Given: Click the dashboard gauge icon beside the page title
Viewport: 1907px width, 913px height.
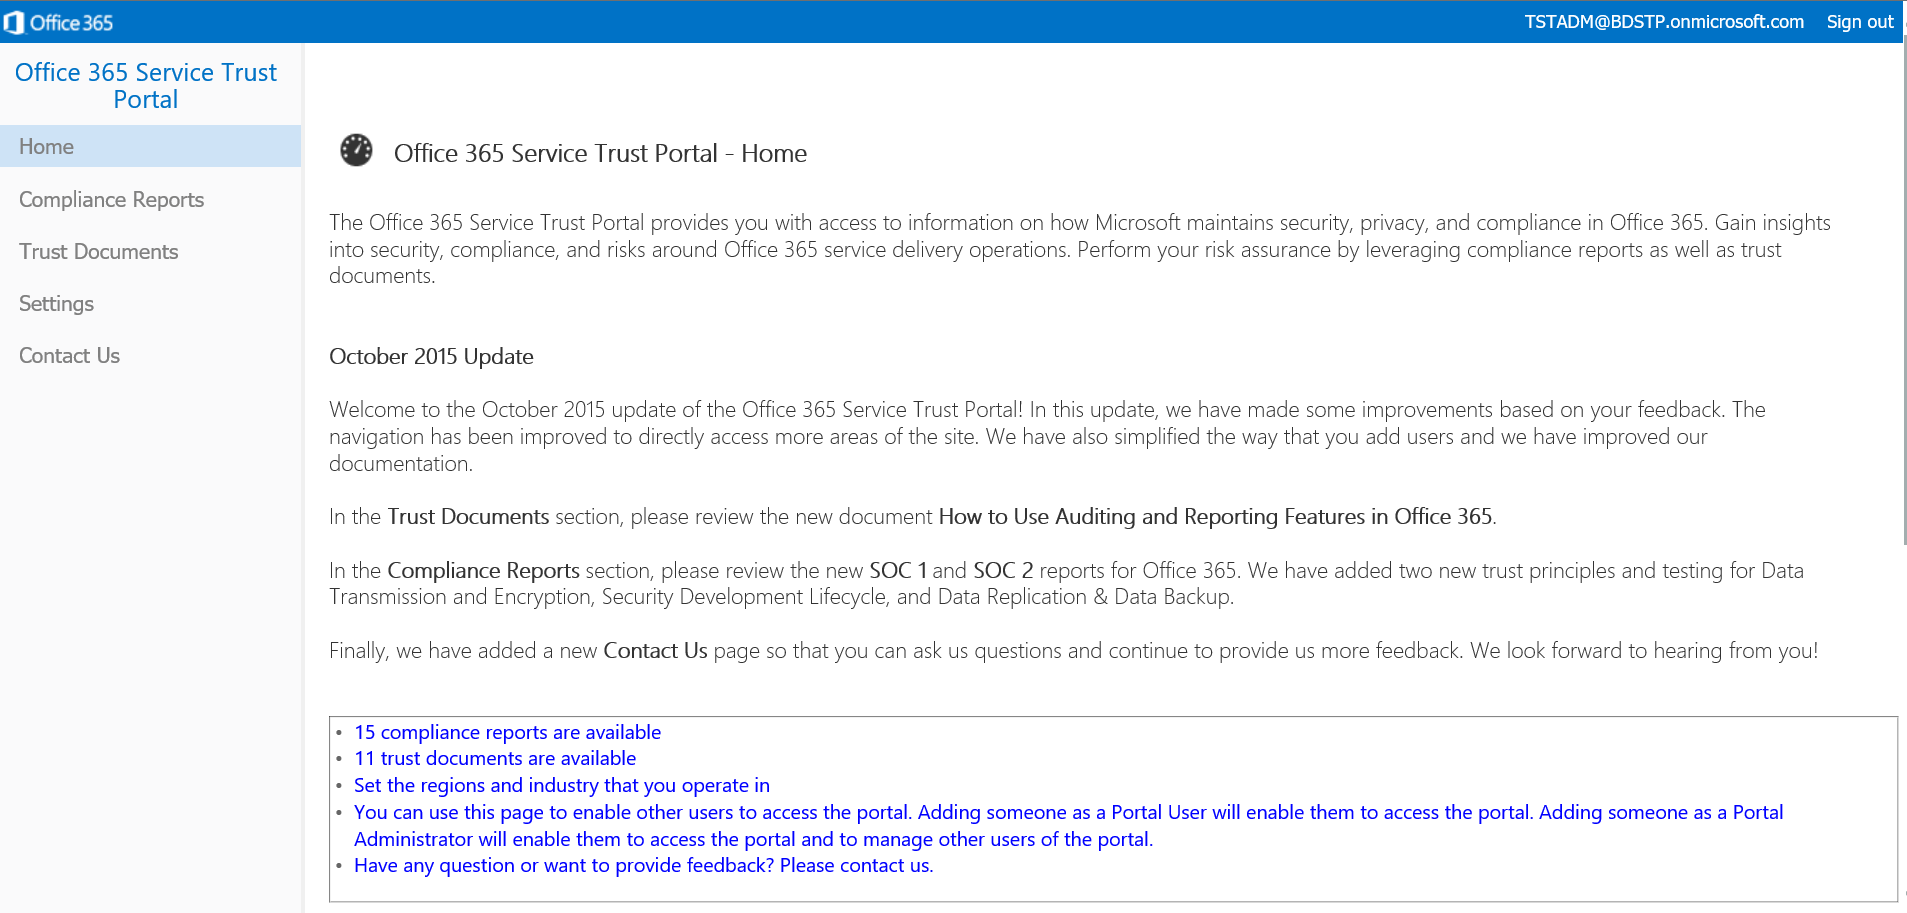Looking at the screenshot, I should [x=355, y=149].
